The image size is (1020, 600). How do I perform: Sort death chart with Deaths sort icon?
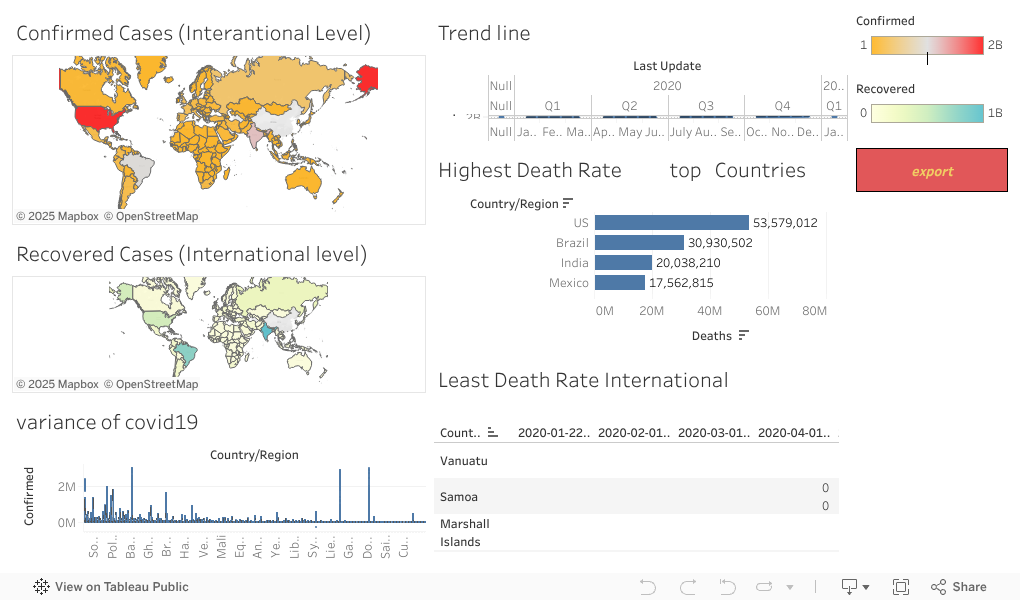point(742,335)
